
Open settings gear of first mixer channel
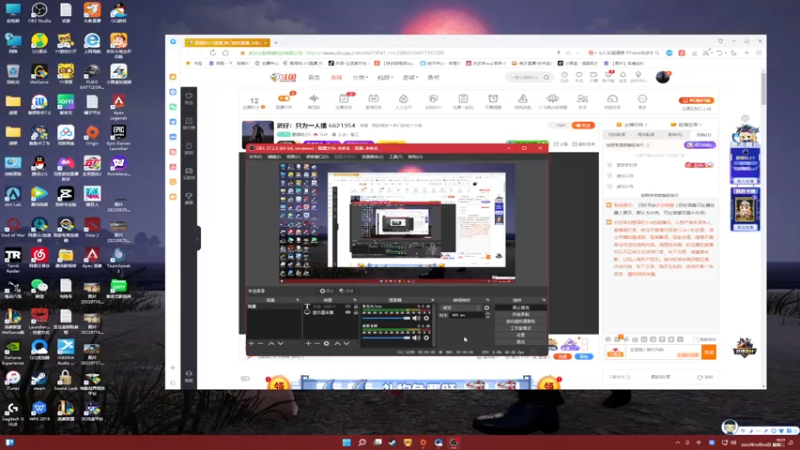(427, 318)
